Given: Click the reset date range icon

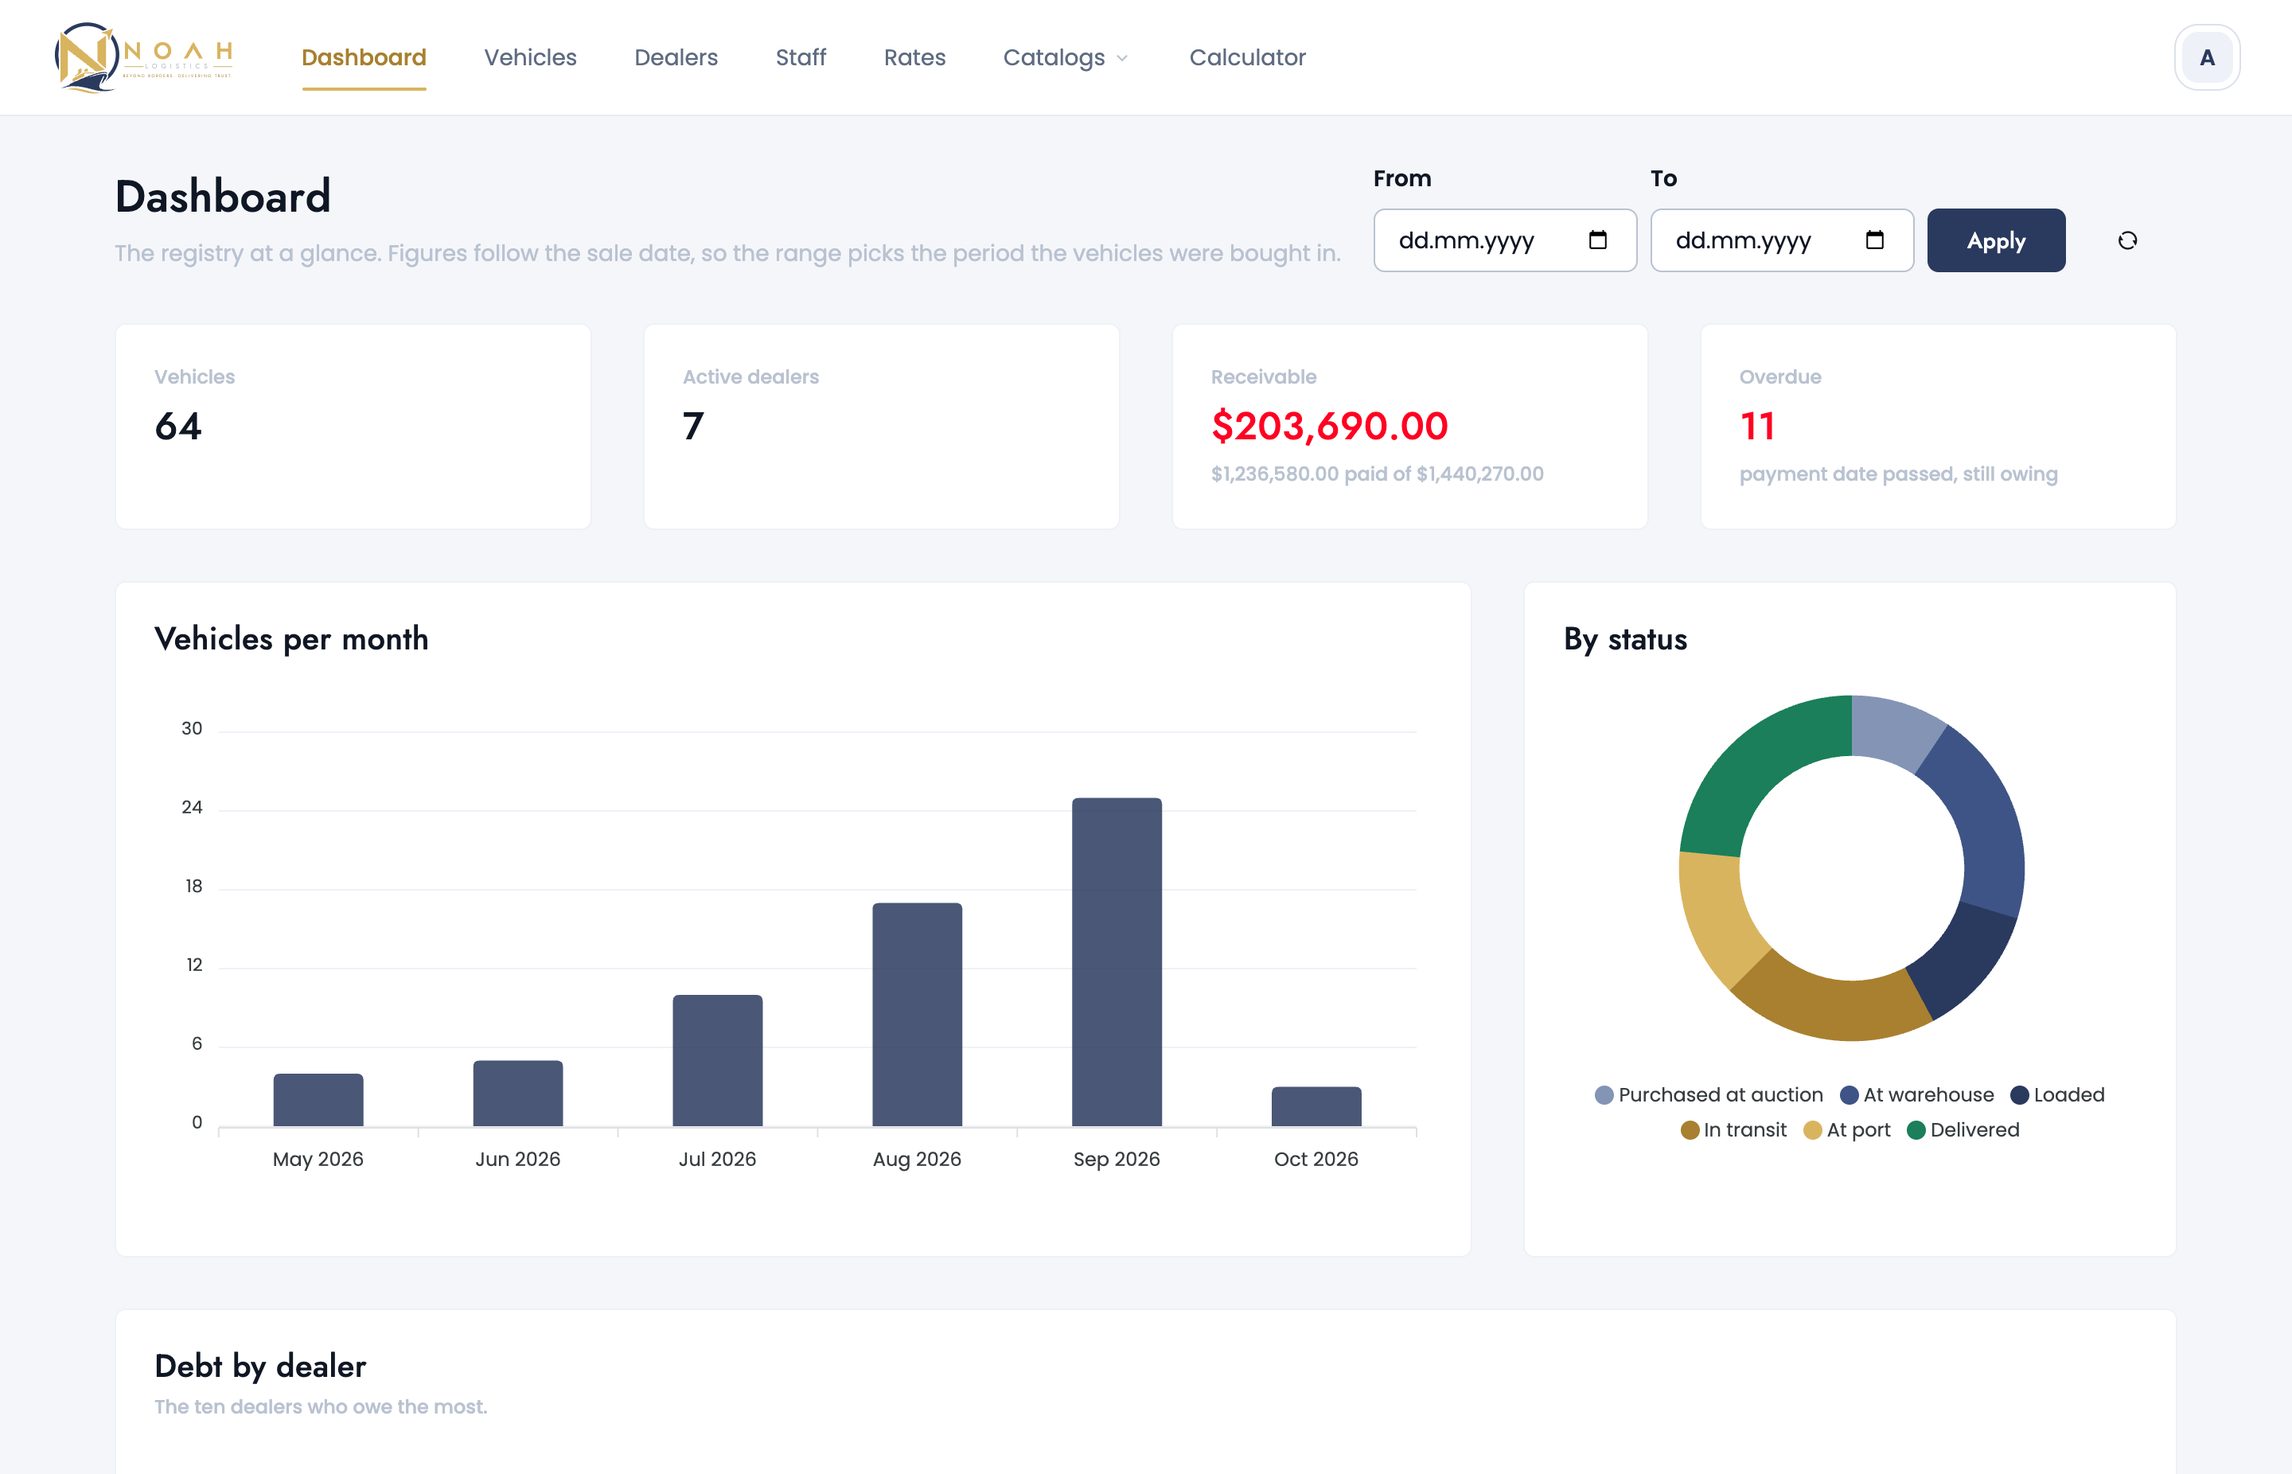Looking at the screenshot, I should 2127,240.
